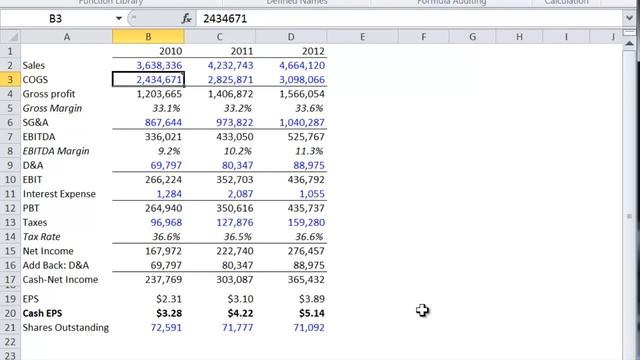Screen dimensions: 640x360
Task: Select row 10 header
Action: click(x=10, y=180)
